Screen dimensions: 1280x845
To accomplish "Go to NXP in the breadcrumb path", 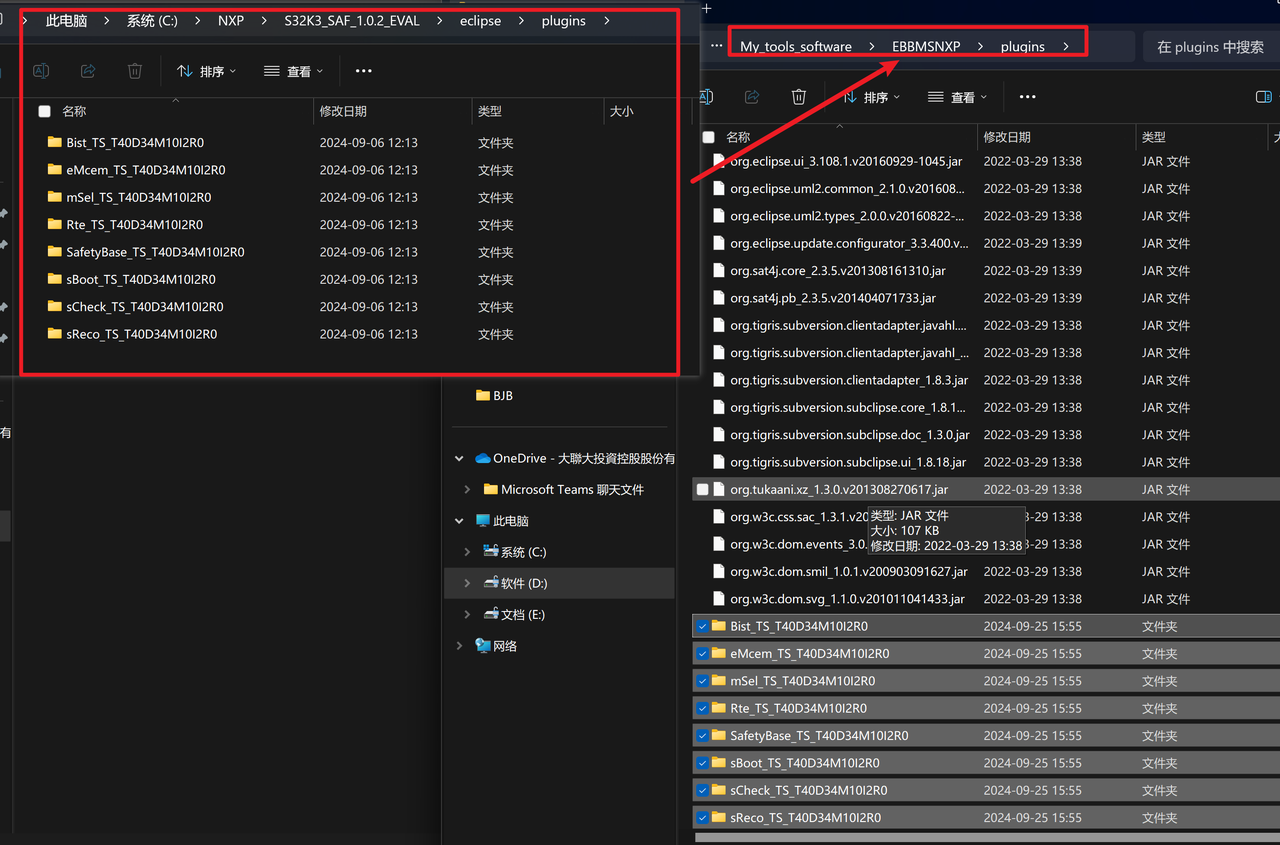I will pyautogui.click(x=231, y=21).
